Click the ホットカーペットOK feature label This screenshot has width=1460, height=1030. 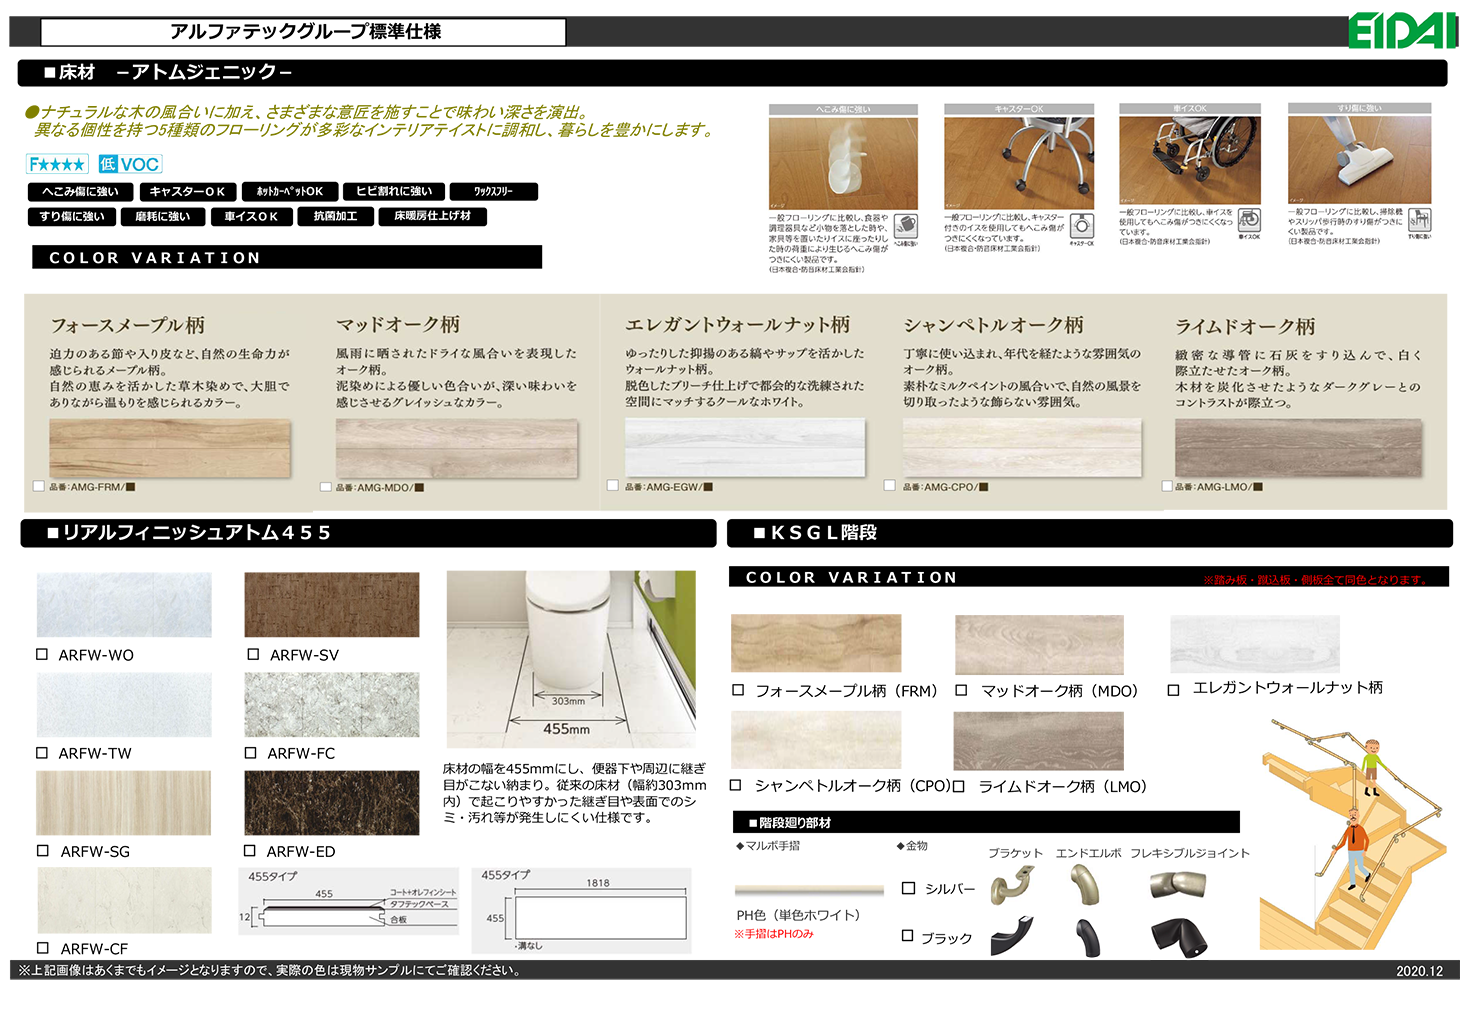pos(290,191)
